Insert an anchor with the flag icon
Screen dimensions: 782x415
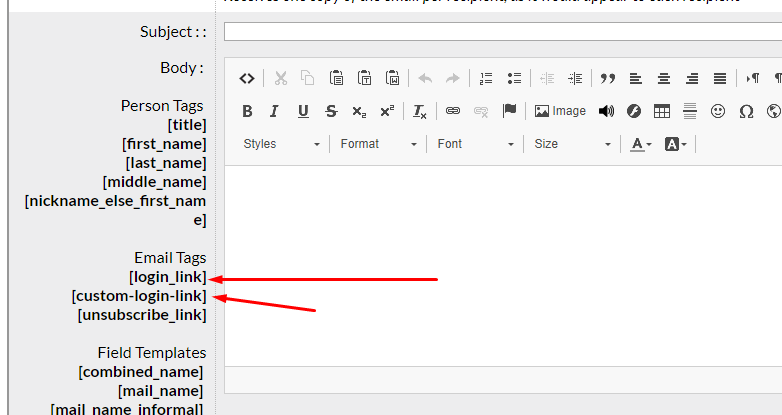coord(509,111)
